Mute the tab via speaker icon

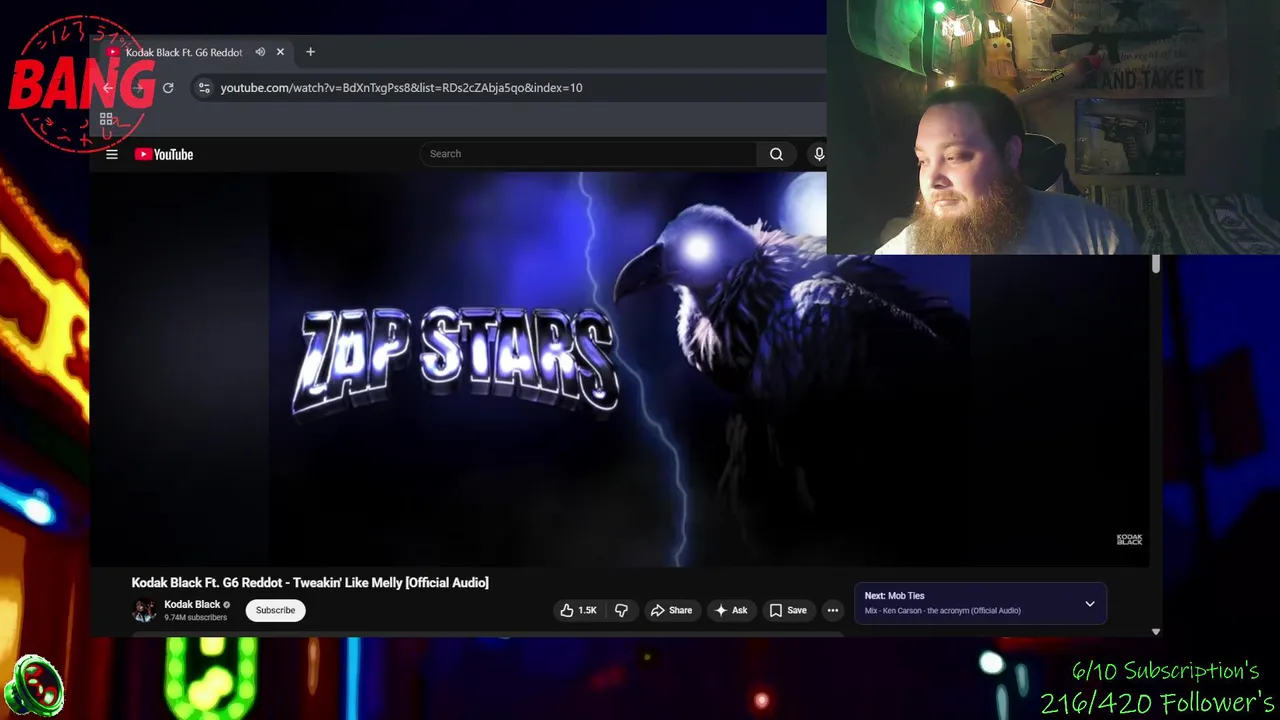click(x=260, y=52)
